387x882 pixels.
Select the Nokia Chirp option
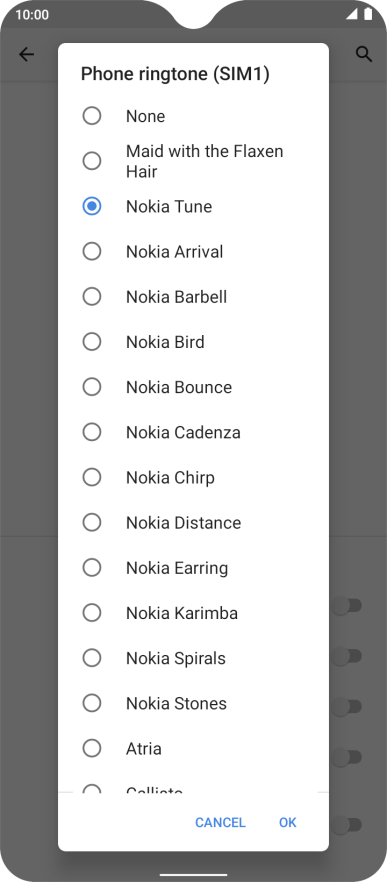[194, 478]
